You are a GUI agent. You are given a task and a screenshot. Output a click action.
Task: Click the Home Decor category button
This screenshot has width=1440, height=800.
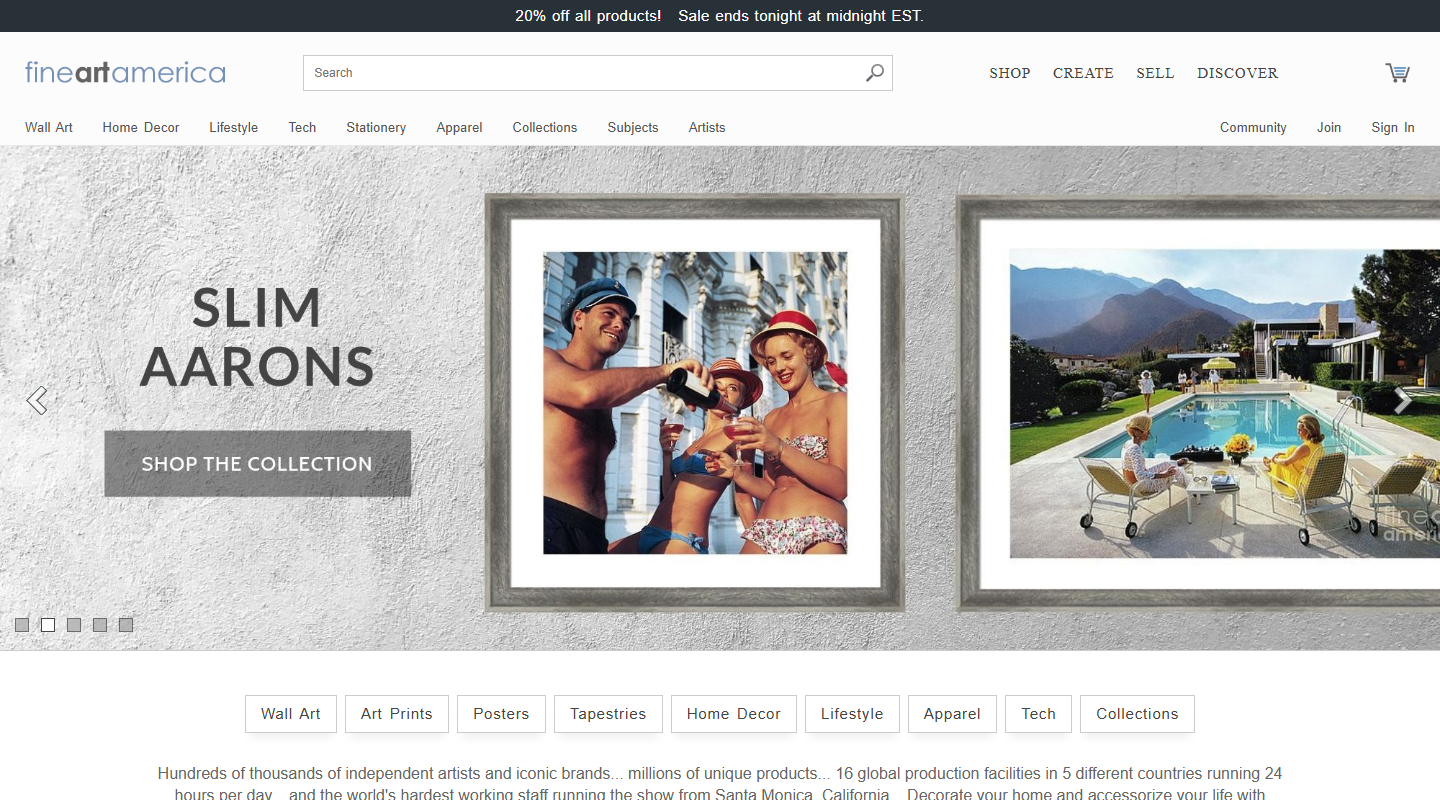[x=734, y=714]
